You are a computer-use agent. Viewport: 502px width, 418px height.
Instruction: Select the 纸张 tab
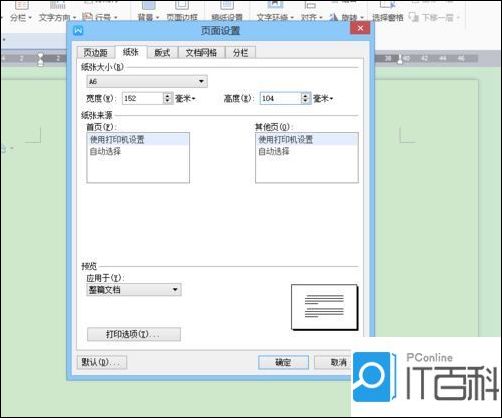pyautogui.click(x=131, y=52)
